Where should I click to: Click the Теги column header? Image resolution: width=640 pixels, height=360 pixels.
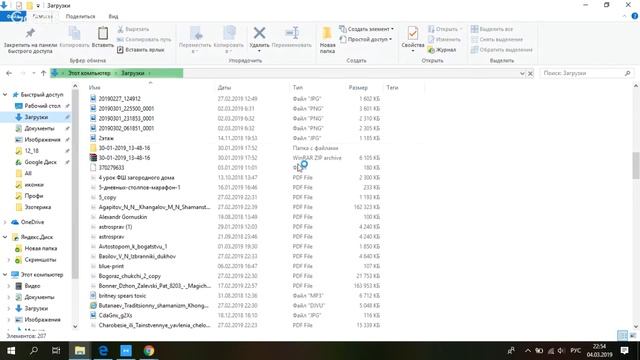[392, 87]
